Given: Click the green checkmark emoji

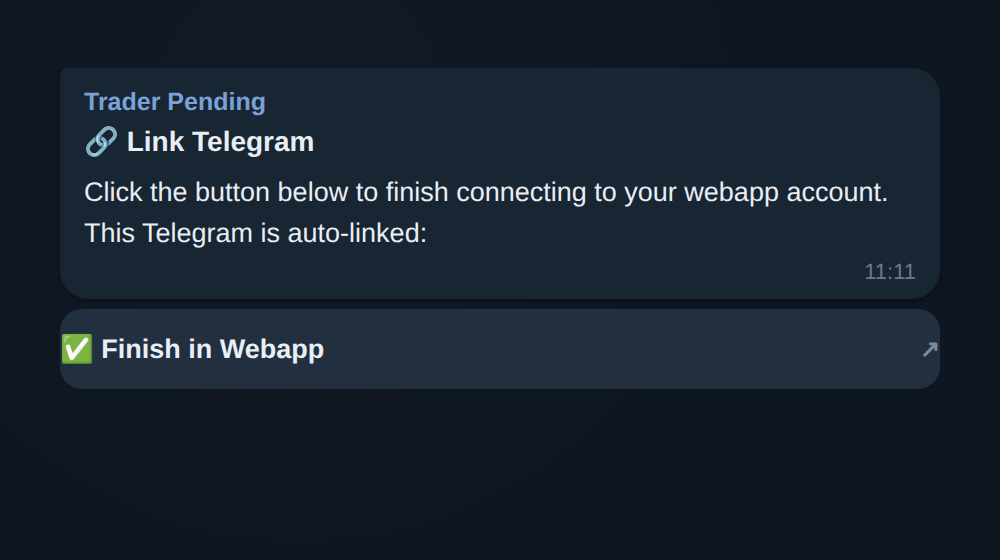Looking at the screenshot, I should [x=77, y=349].
